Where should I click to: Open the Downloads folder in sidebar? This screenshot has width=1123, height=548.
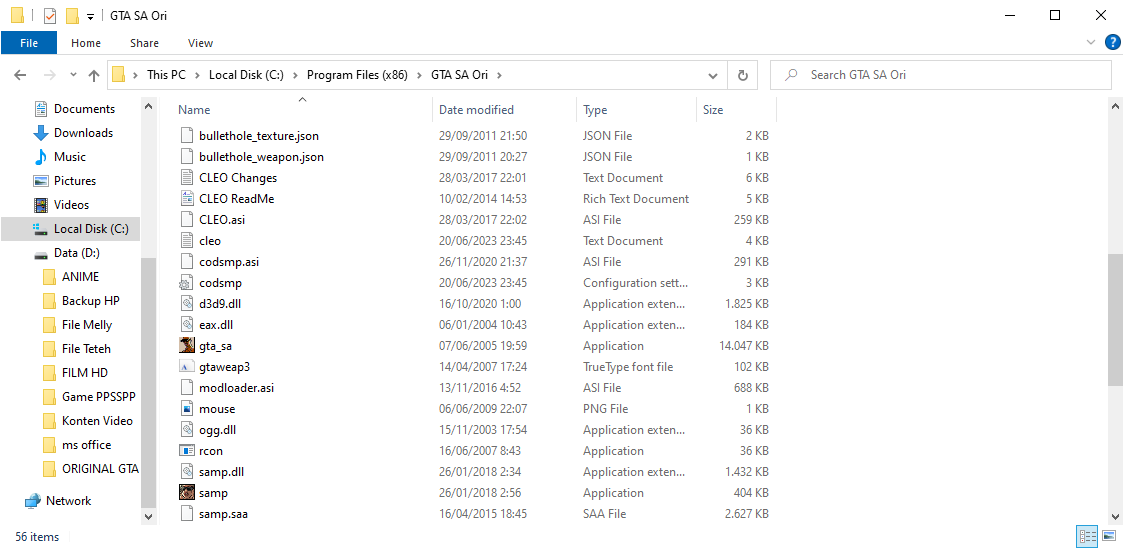(83, 133)
